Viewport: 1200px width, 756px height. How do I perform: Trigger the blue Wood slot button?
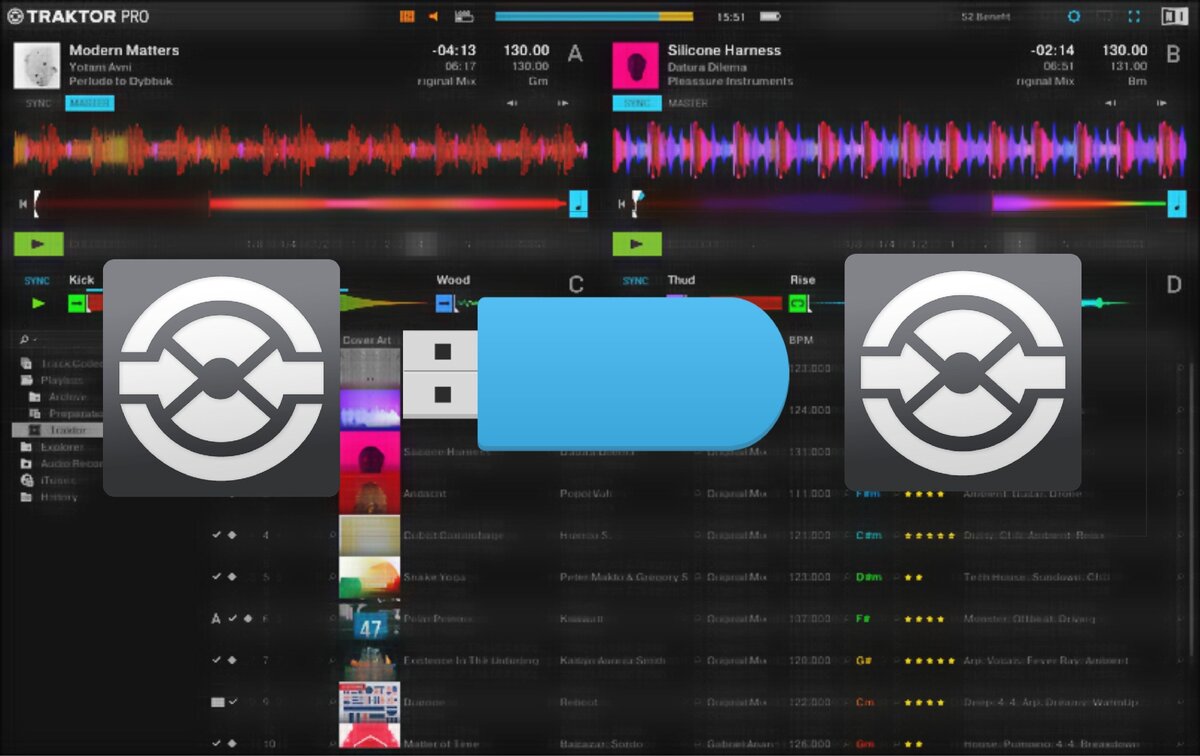(x=445, y=302)
